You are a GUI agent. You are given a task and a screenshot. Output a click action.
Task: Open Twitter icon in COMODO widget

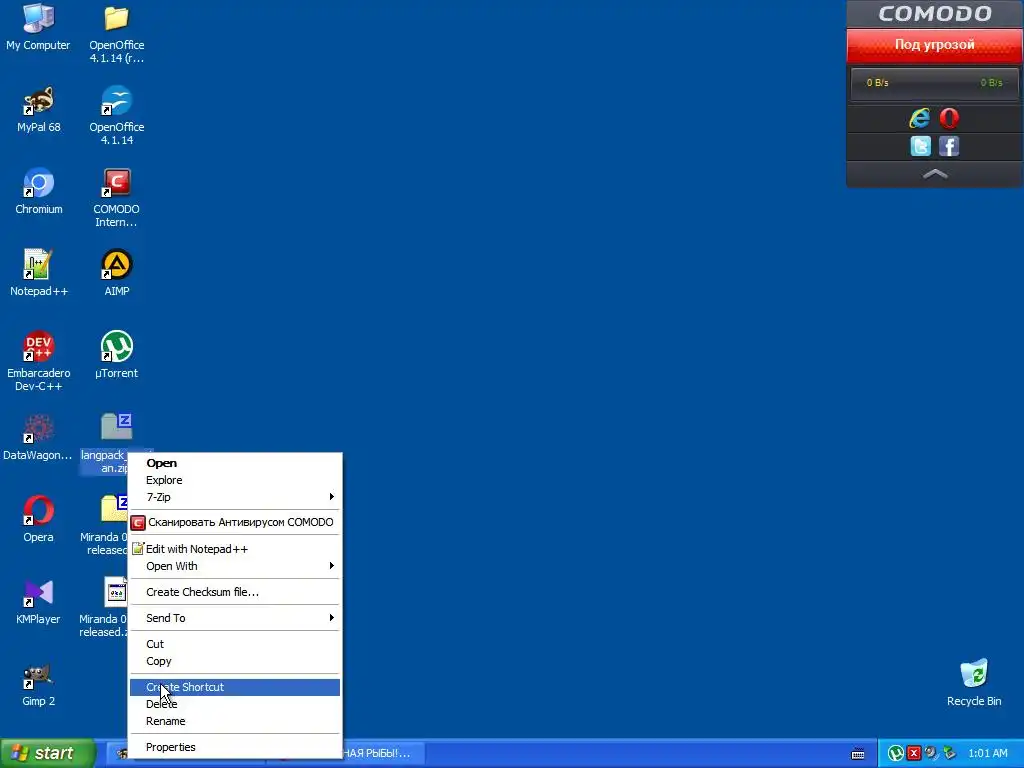[920, 146]
